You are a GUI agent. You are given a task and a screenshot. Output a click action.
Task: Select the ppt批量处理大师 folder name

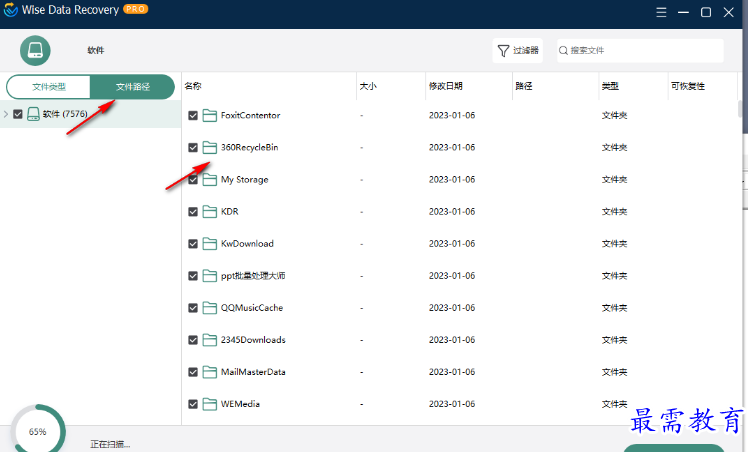click(253, 276)
